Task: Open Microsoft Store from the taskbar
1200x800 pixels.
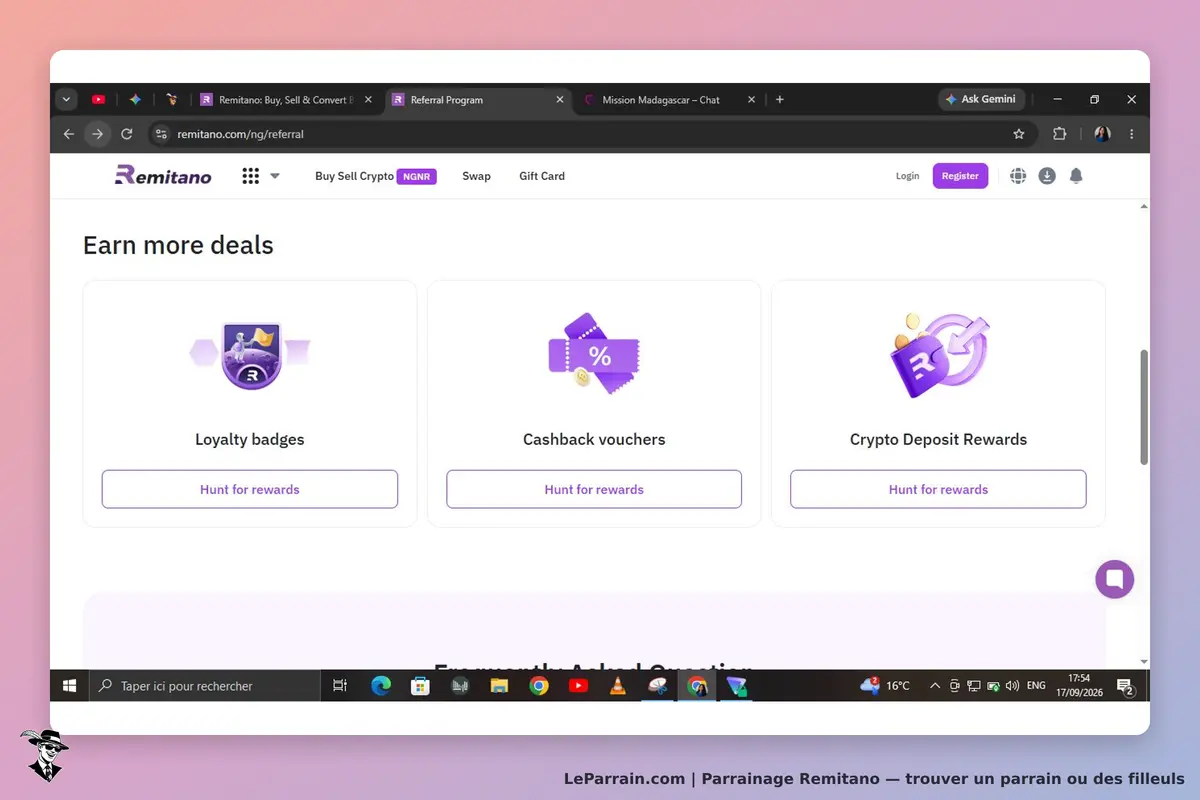Action: pyautogui.click(x=421, y=686)
